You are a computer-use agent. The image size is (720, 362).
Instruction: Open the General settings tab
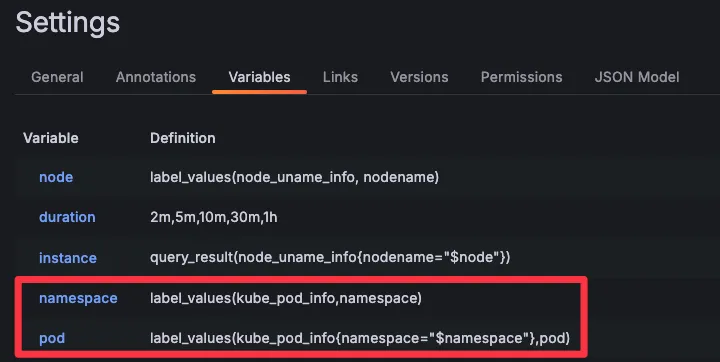[x=57, y=77]
